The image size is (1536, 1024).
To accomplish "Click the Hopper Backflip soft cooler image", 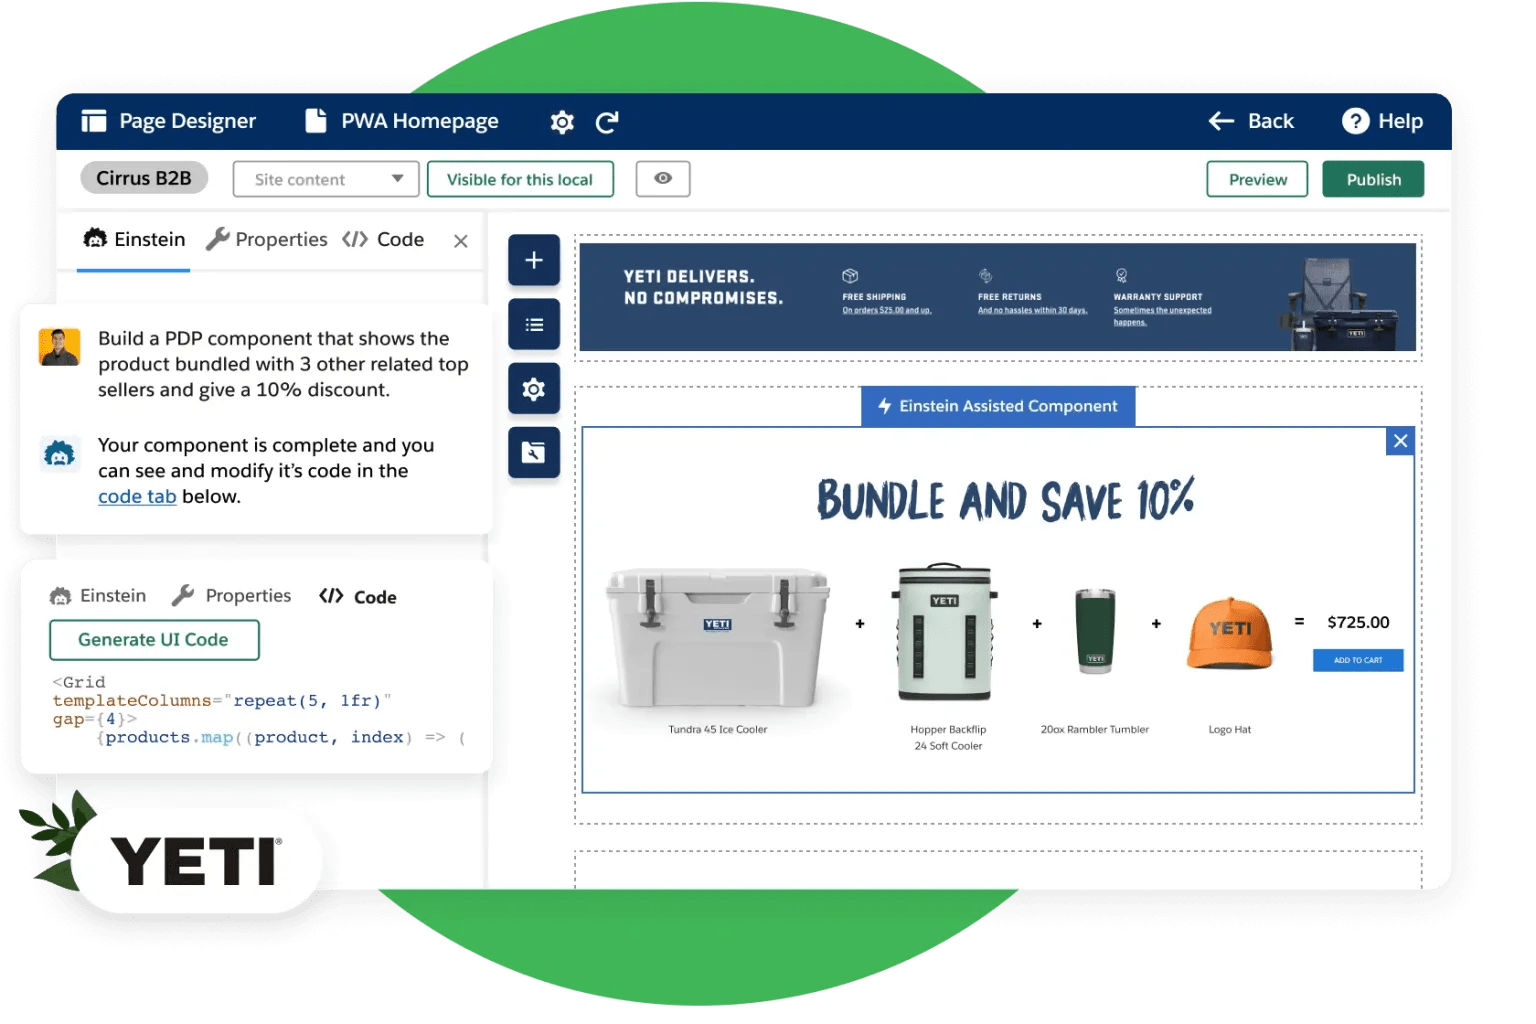I will pyautogui.click(x=945, y=631).
